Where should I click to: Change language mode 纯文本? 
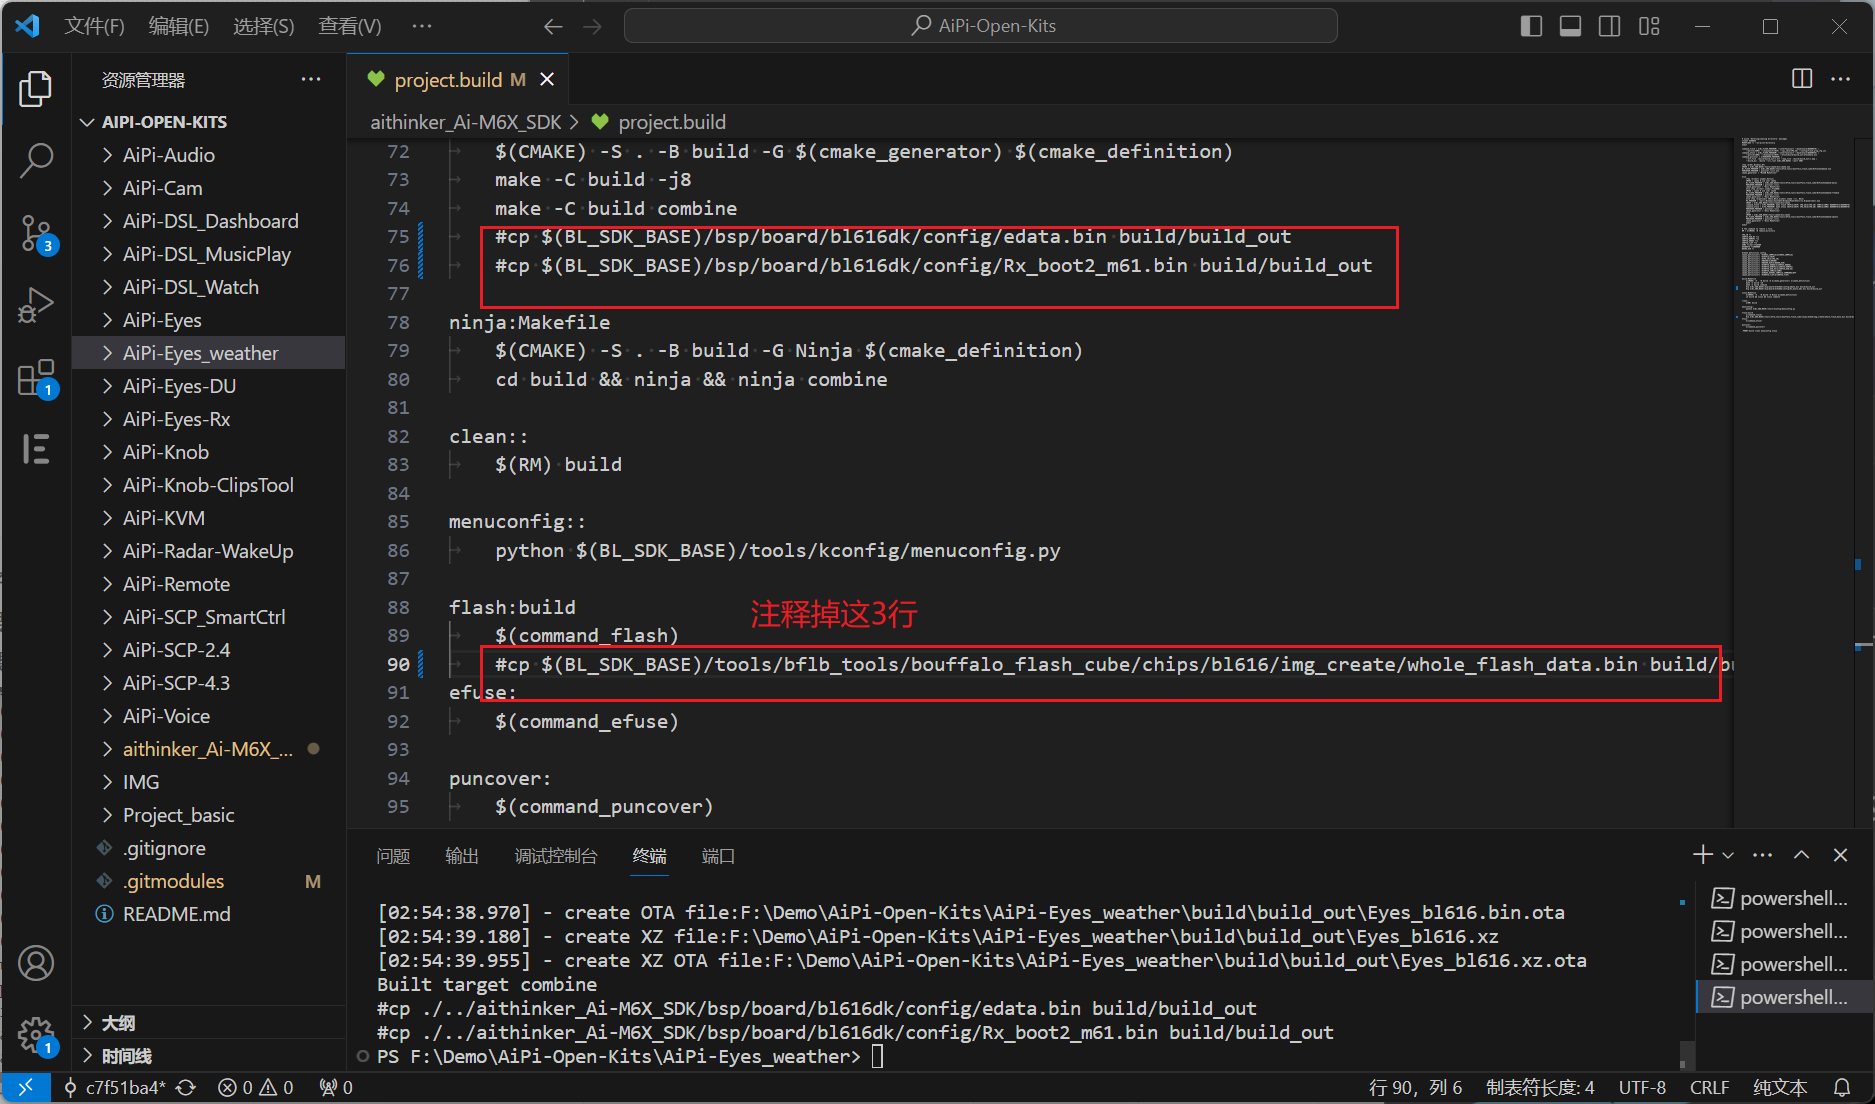tap(1780, 1087)
